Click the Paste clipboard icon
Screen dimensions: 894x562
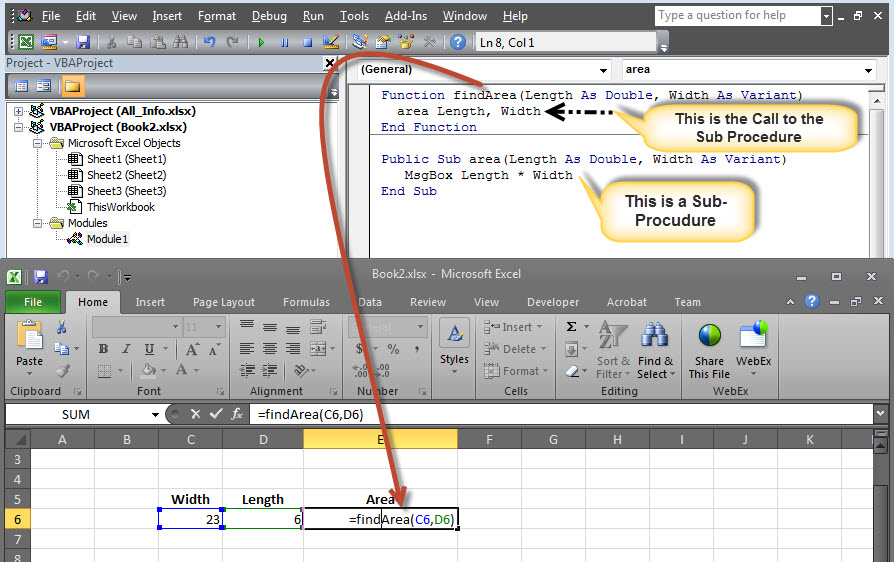point(29,345)
